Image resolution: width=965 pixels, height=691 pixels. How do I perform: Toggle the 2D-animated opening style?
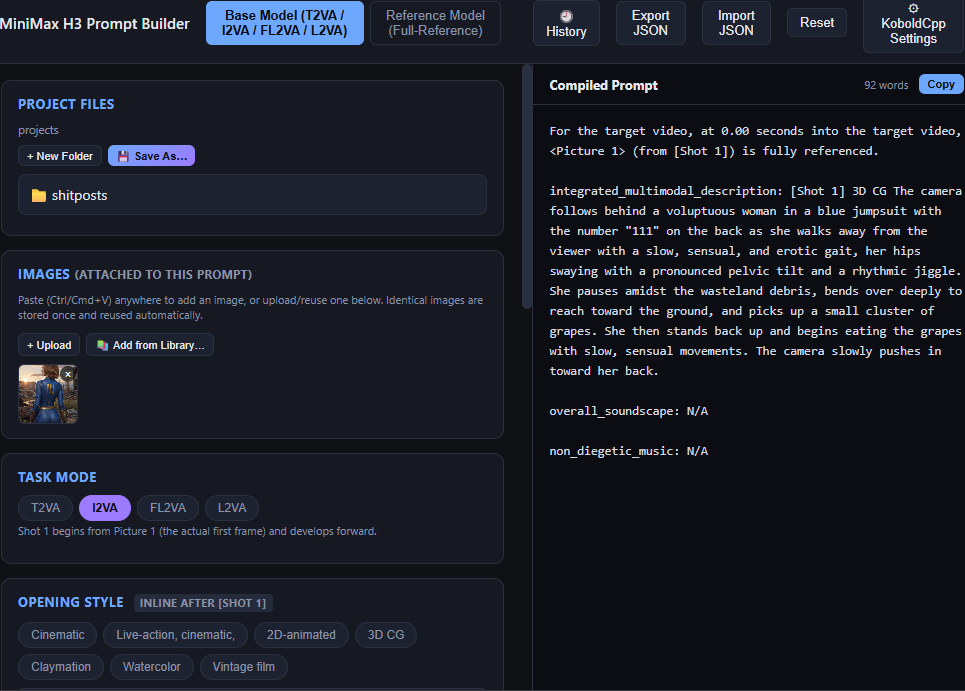point(301,635)
